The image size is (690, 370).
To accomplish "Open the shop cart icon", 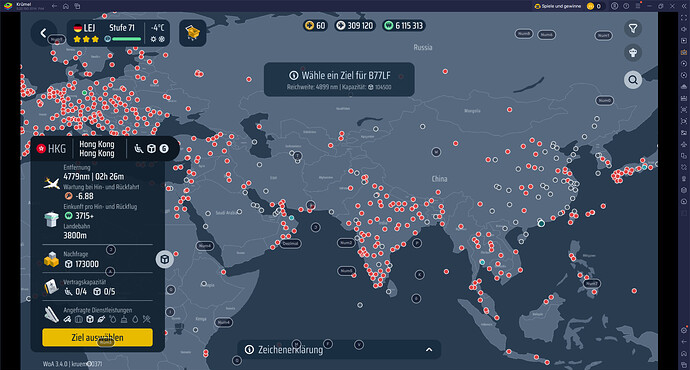I will (193, 33).
